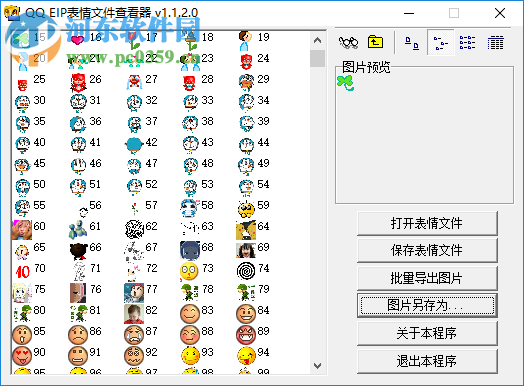This screenshot has height=386, width=524.
Task: Click the 批量导出图片 button
Action: click(427, 278)
